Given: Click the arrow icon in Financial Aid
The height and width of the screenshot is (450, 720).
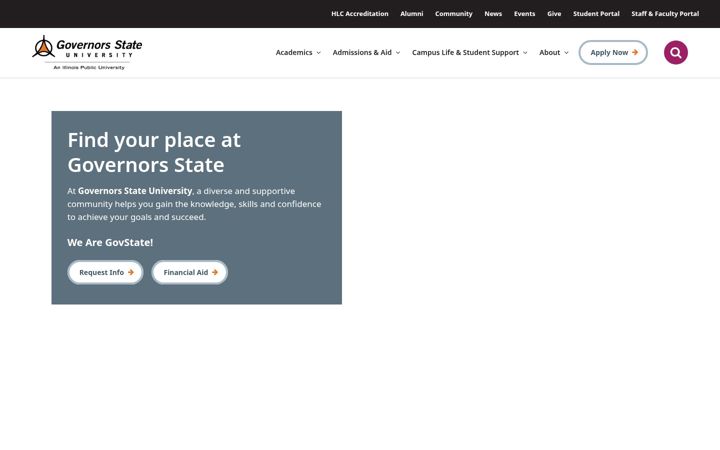Looking at the screenshot, I should coord(215,272).
